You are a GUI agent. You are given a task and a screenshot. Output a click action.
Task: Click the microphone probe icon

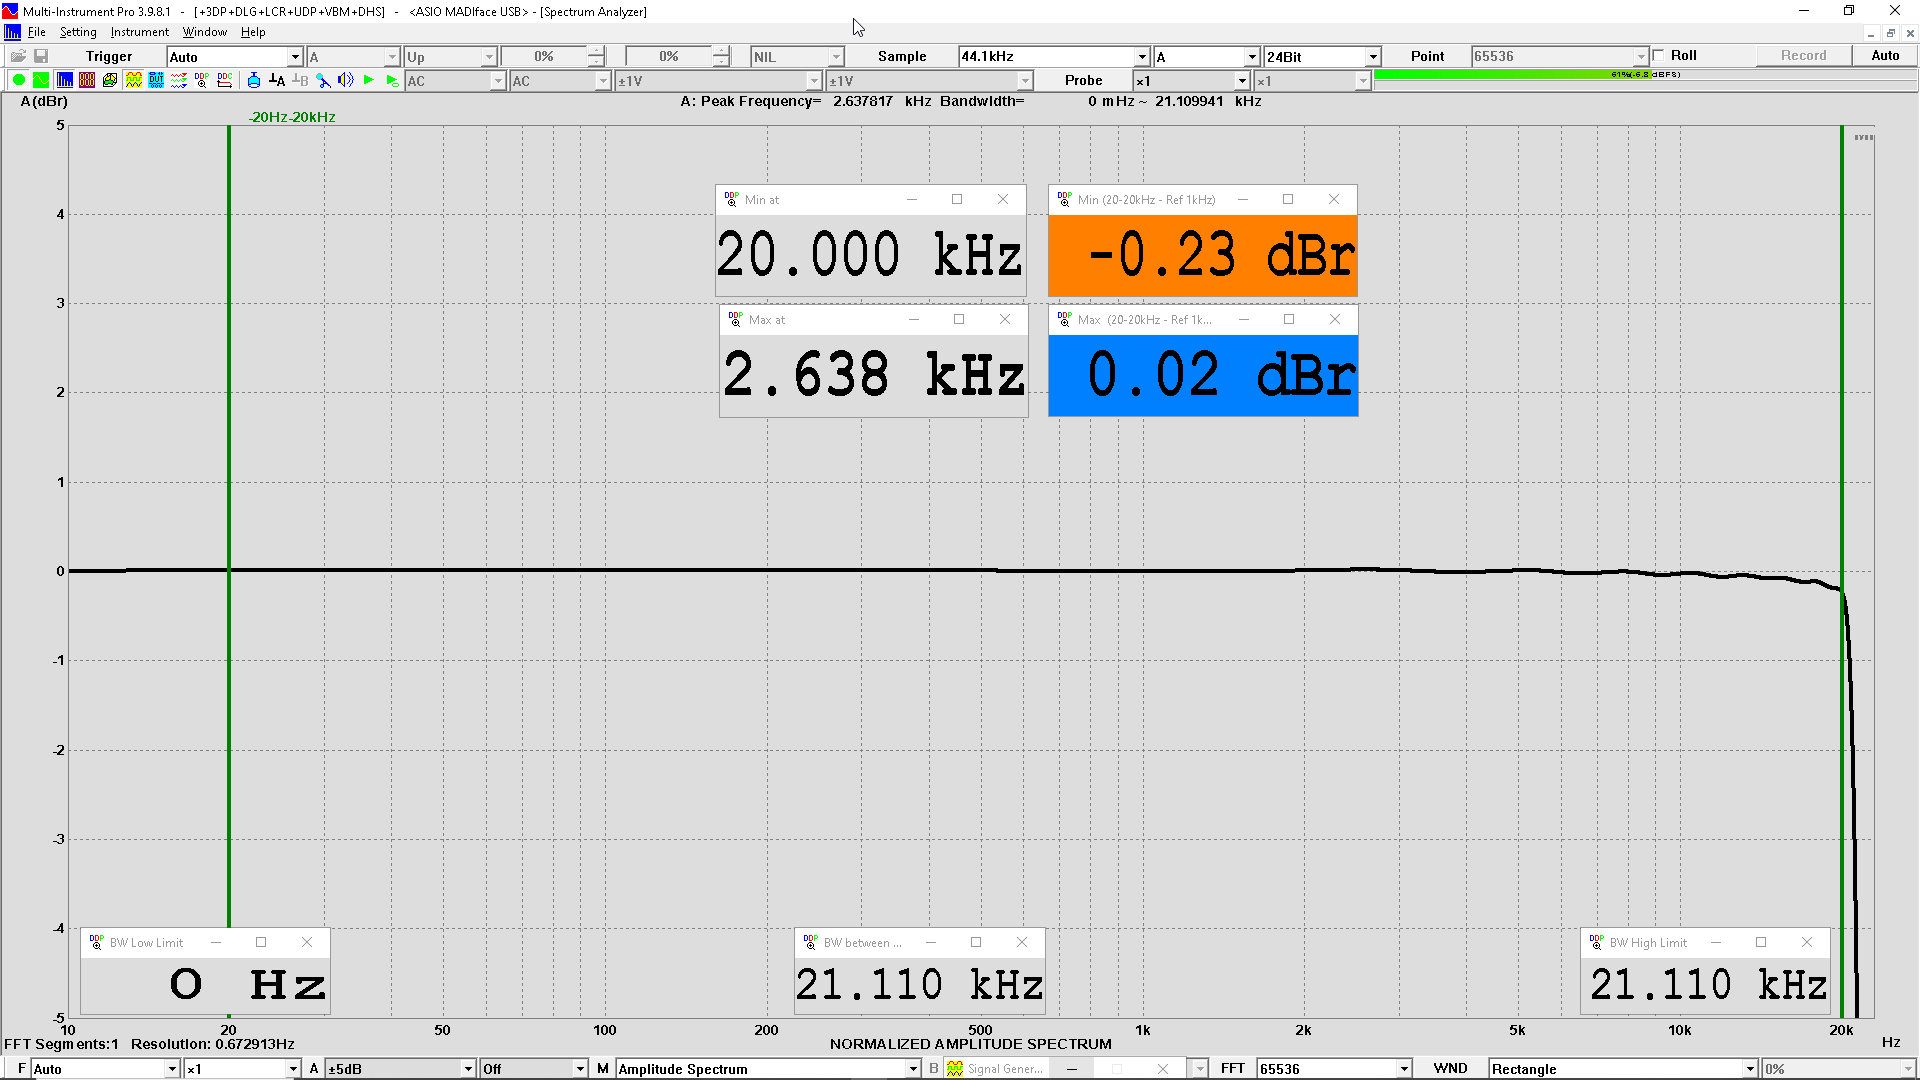pos(323,80)
